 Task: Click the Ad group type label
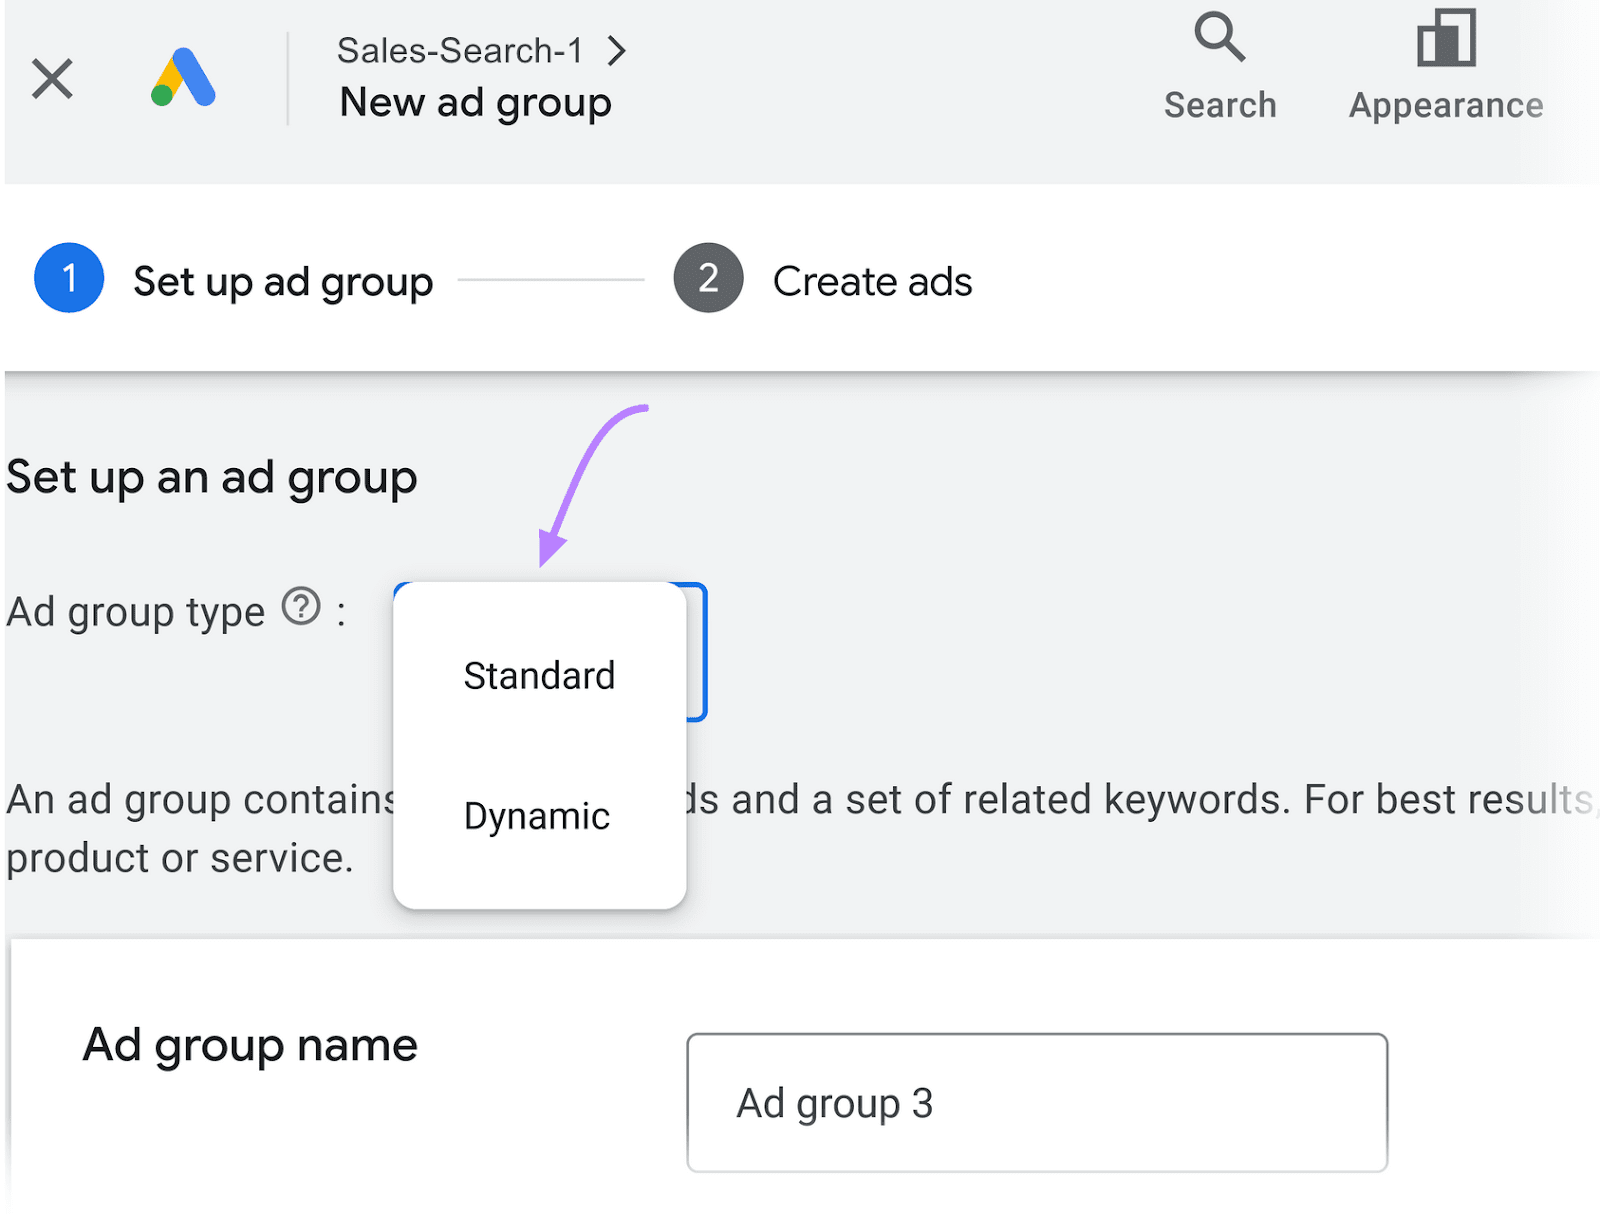[135, 612]
